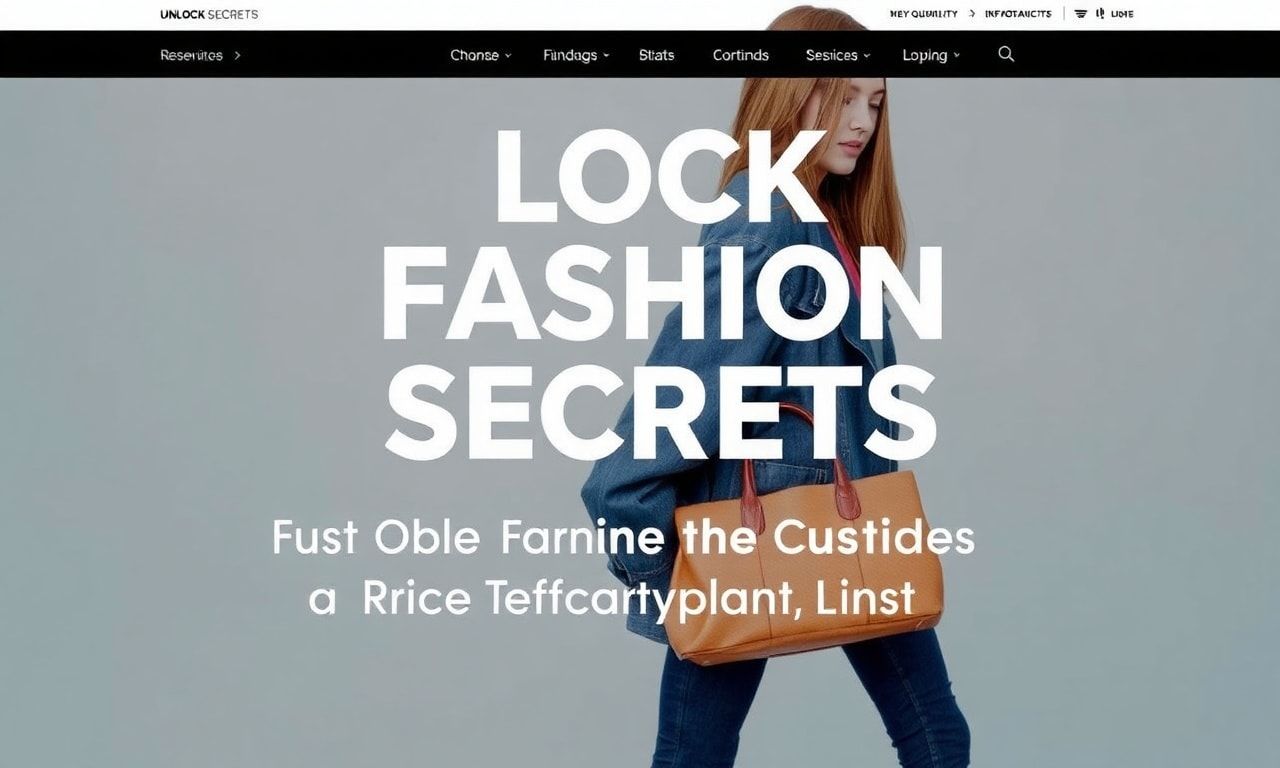Expand the Chonse dropdown menu
The width and height of the screenshot is (1280, 768).
(481, 55)
